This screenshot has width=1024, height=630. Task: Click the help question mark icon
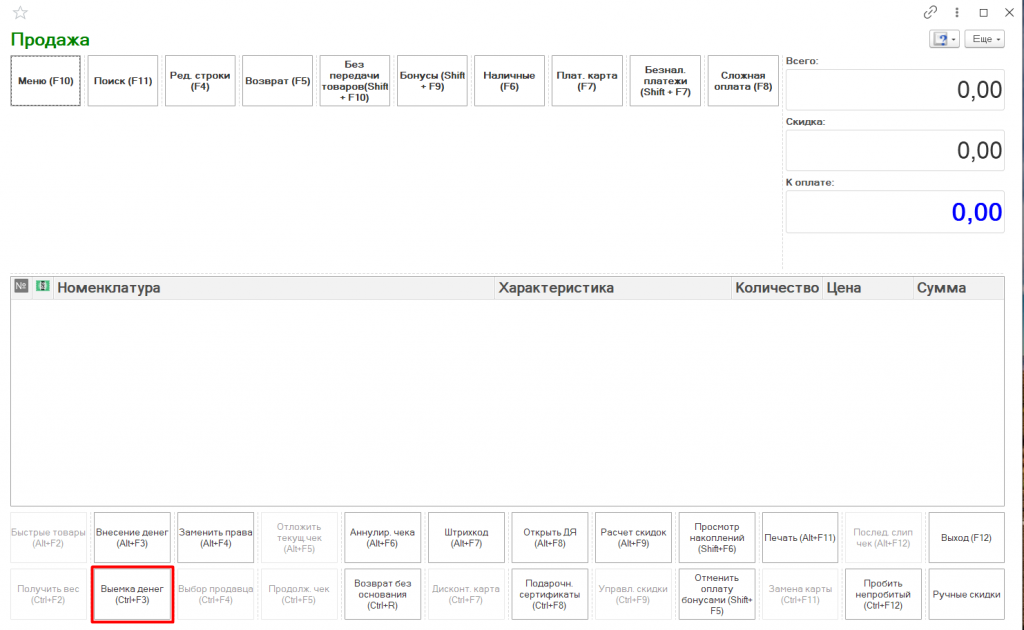[940, 39]
